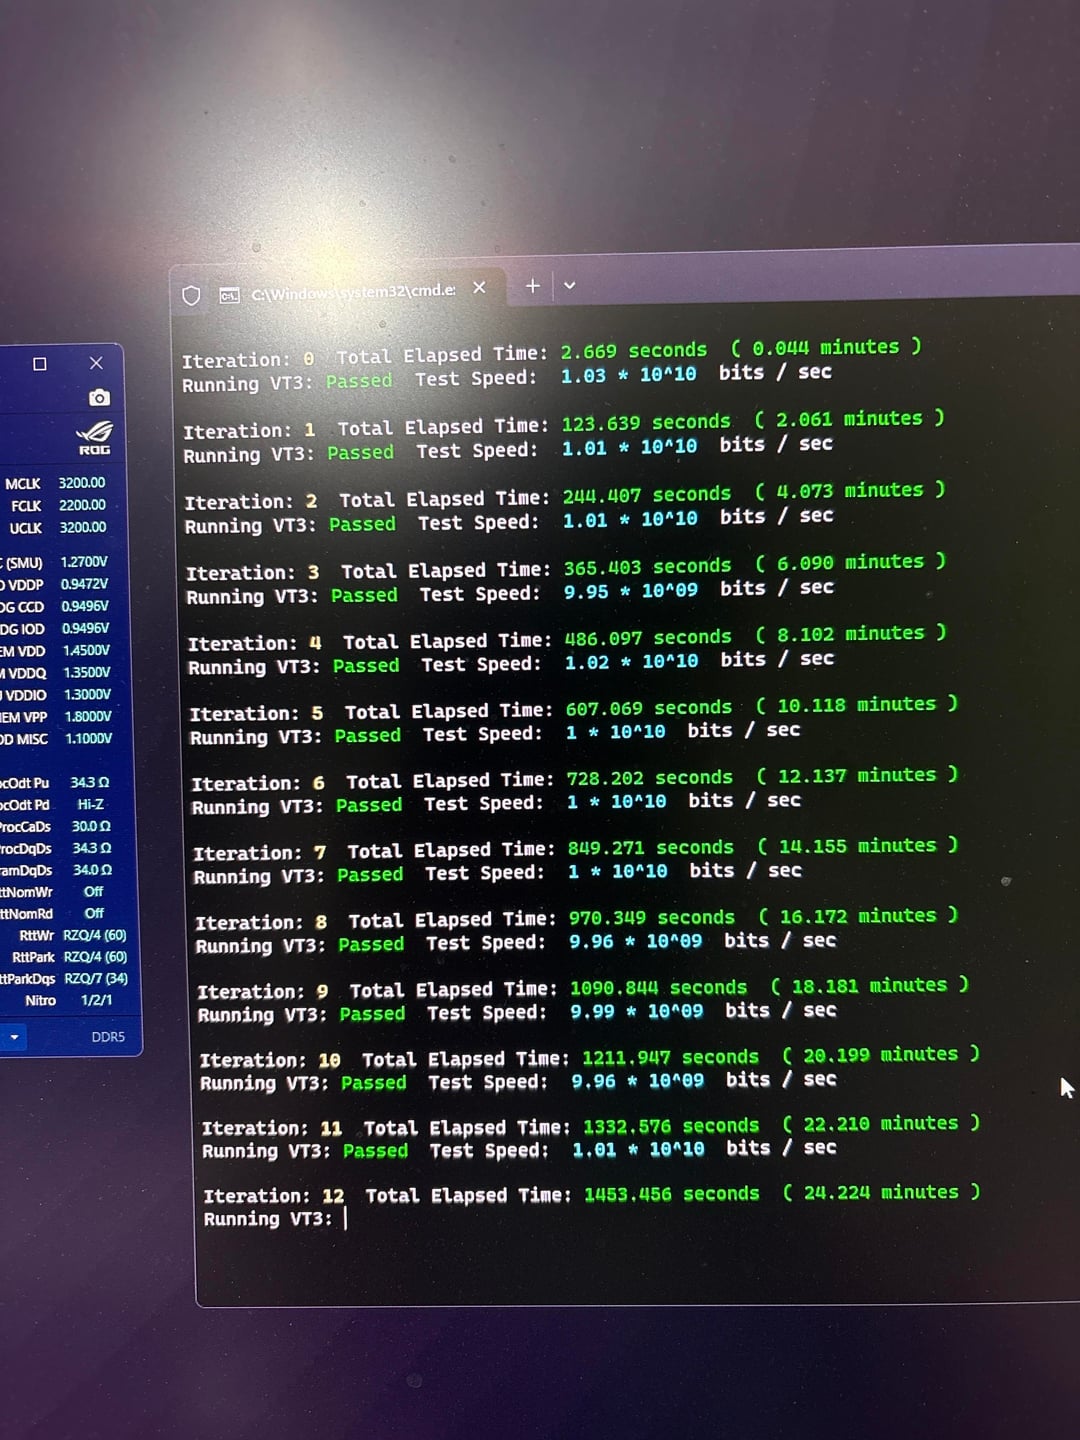Click the MEM VDD 1.4500V reading
Viewport: 1080px width, 1440px height.
[86, 650]
